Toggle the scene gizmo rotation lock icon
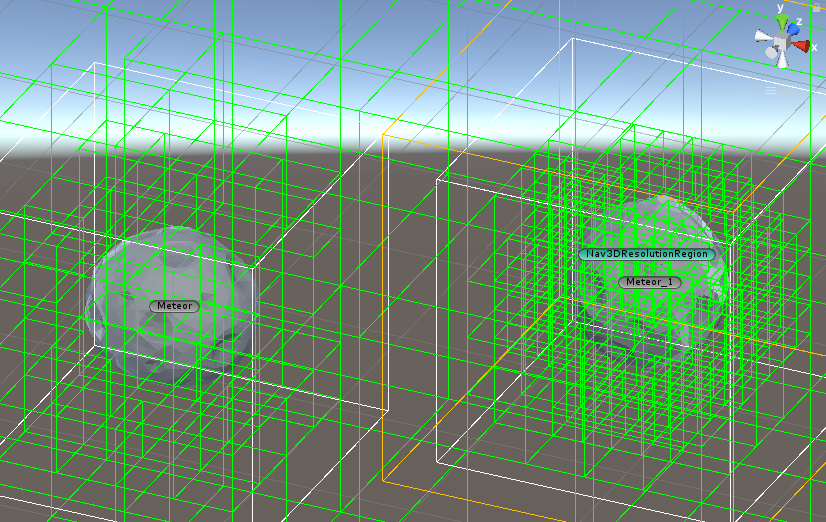The width and height of the screenshot is (826, 522). (x=816, y=7)
